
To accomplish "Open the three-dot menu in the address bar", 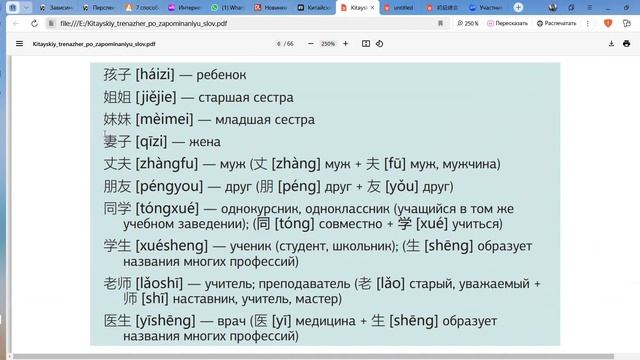I will (x=588, y=24).
